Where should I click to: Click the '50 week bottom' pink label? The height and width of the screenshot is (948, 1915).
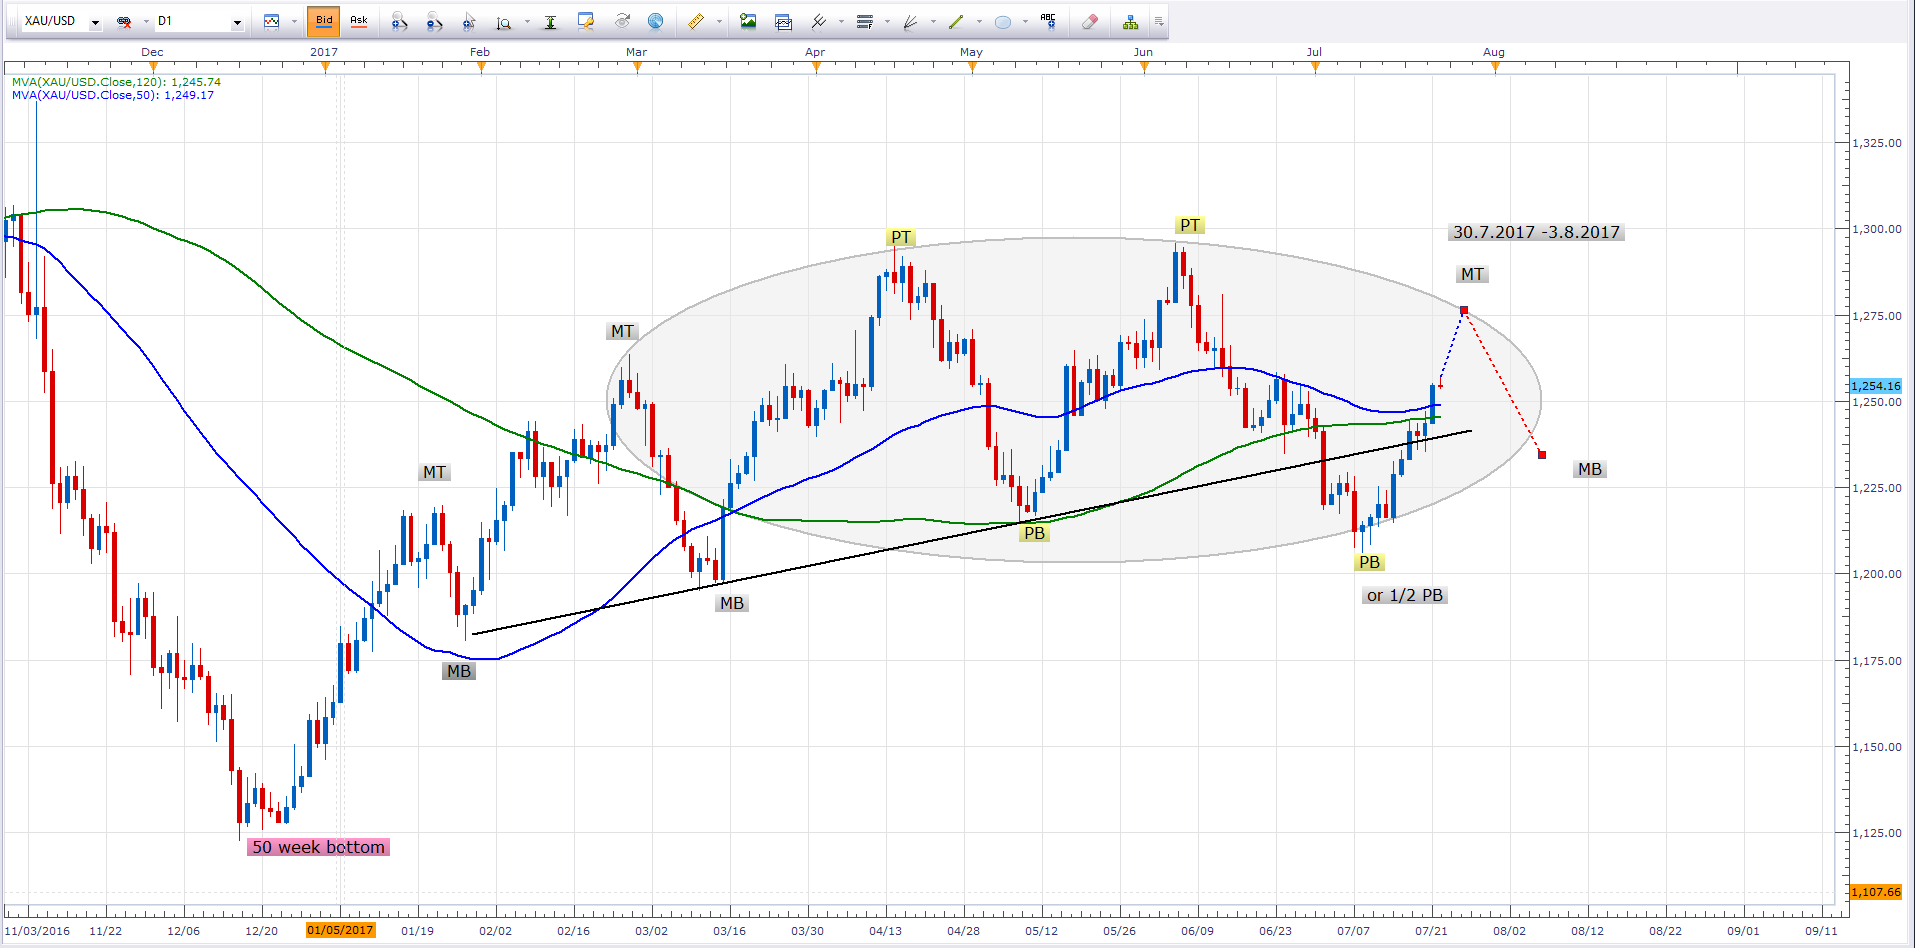tap(318, 847)
